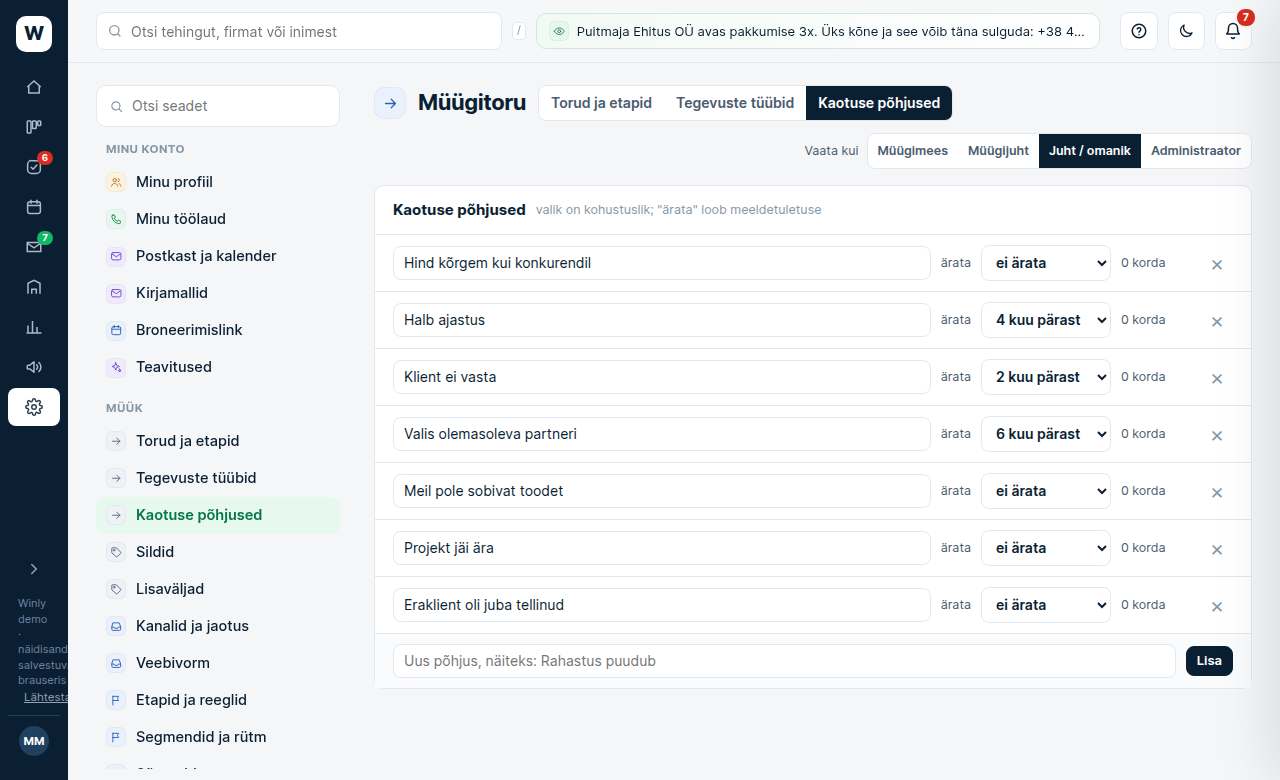This screenshot has height=780, width=1280.
Task: Delete the 'Klient ei vasta' row
Action: 1217,379
